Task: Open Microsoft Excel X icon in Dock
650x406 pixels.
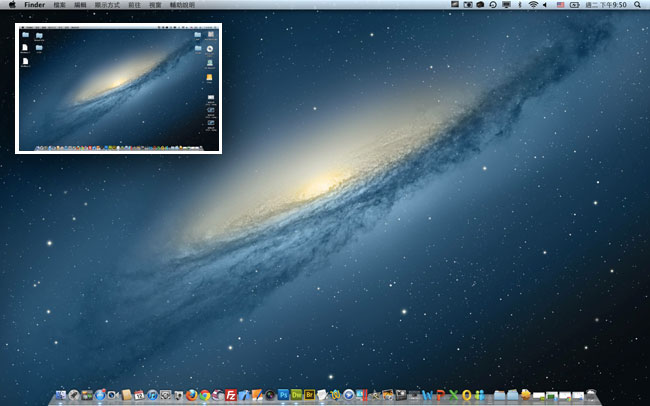Action: tap(454, 395)
